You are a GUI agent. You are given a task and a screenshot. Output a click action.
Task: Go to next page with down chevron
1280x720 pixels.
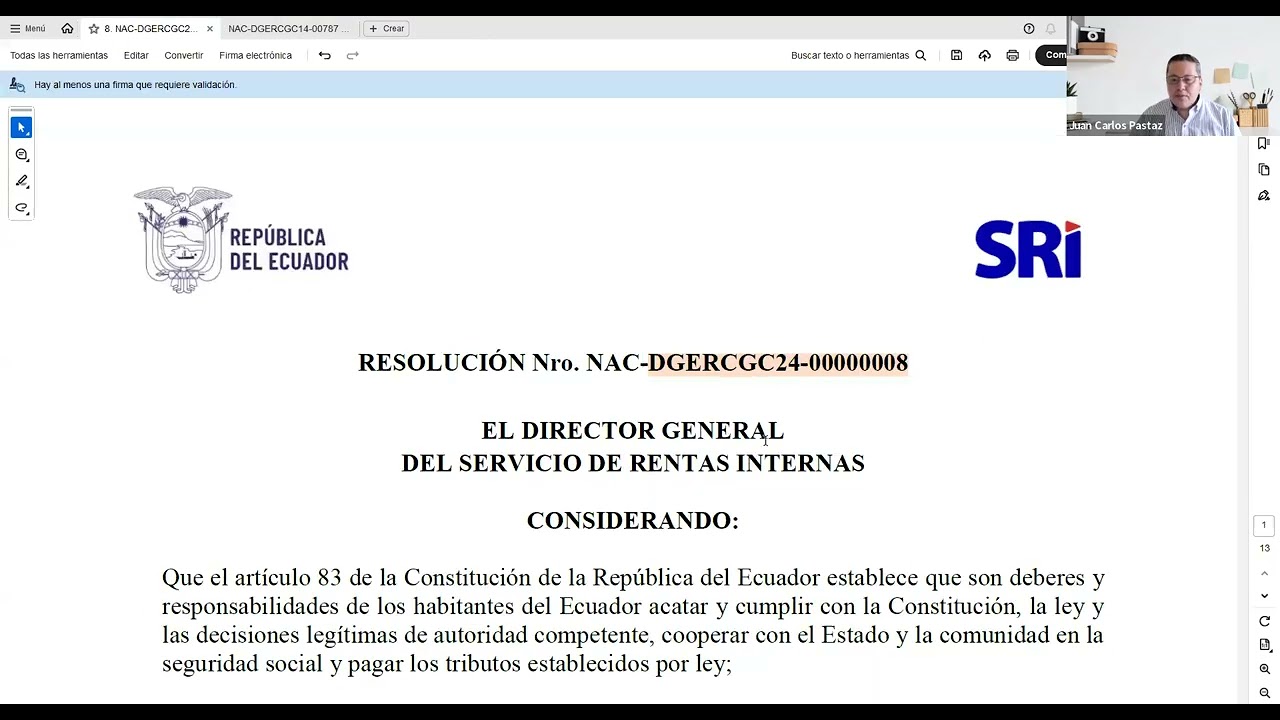coord(1264,596)
